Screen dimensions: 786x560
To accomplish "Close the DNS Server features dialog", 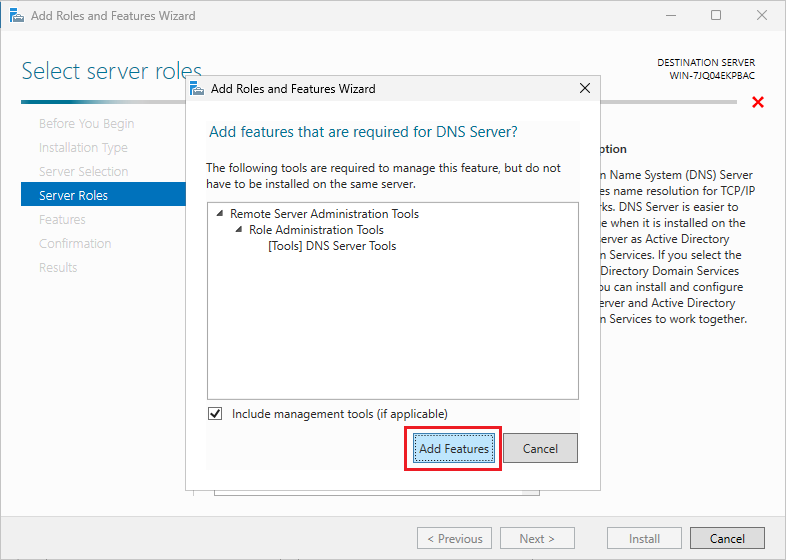I will coord(585,89).
